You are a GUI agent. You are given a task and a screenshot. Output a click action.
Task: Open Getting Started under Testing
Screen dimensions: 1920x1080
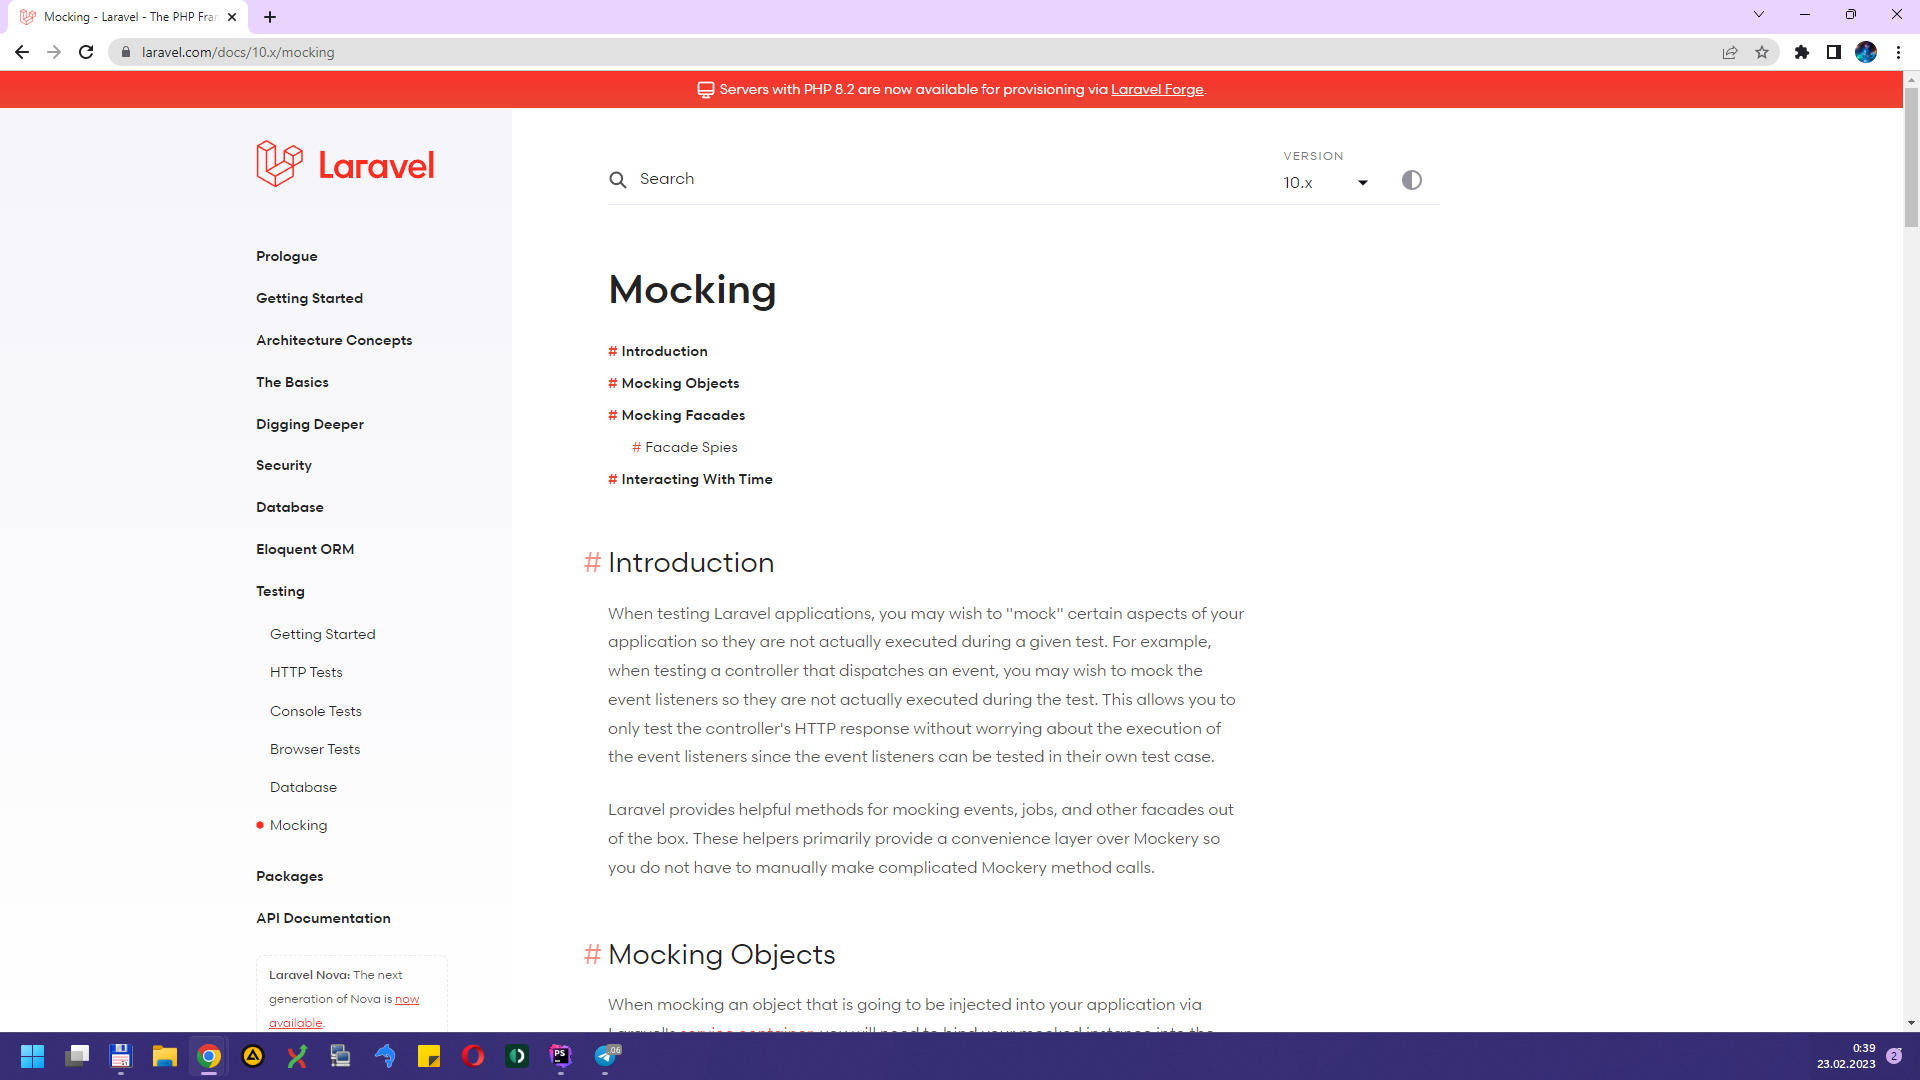click(322, 634)
